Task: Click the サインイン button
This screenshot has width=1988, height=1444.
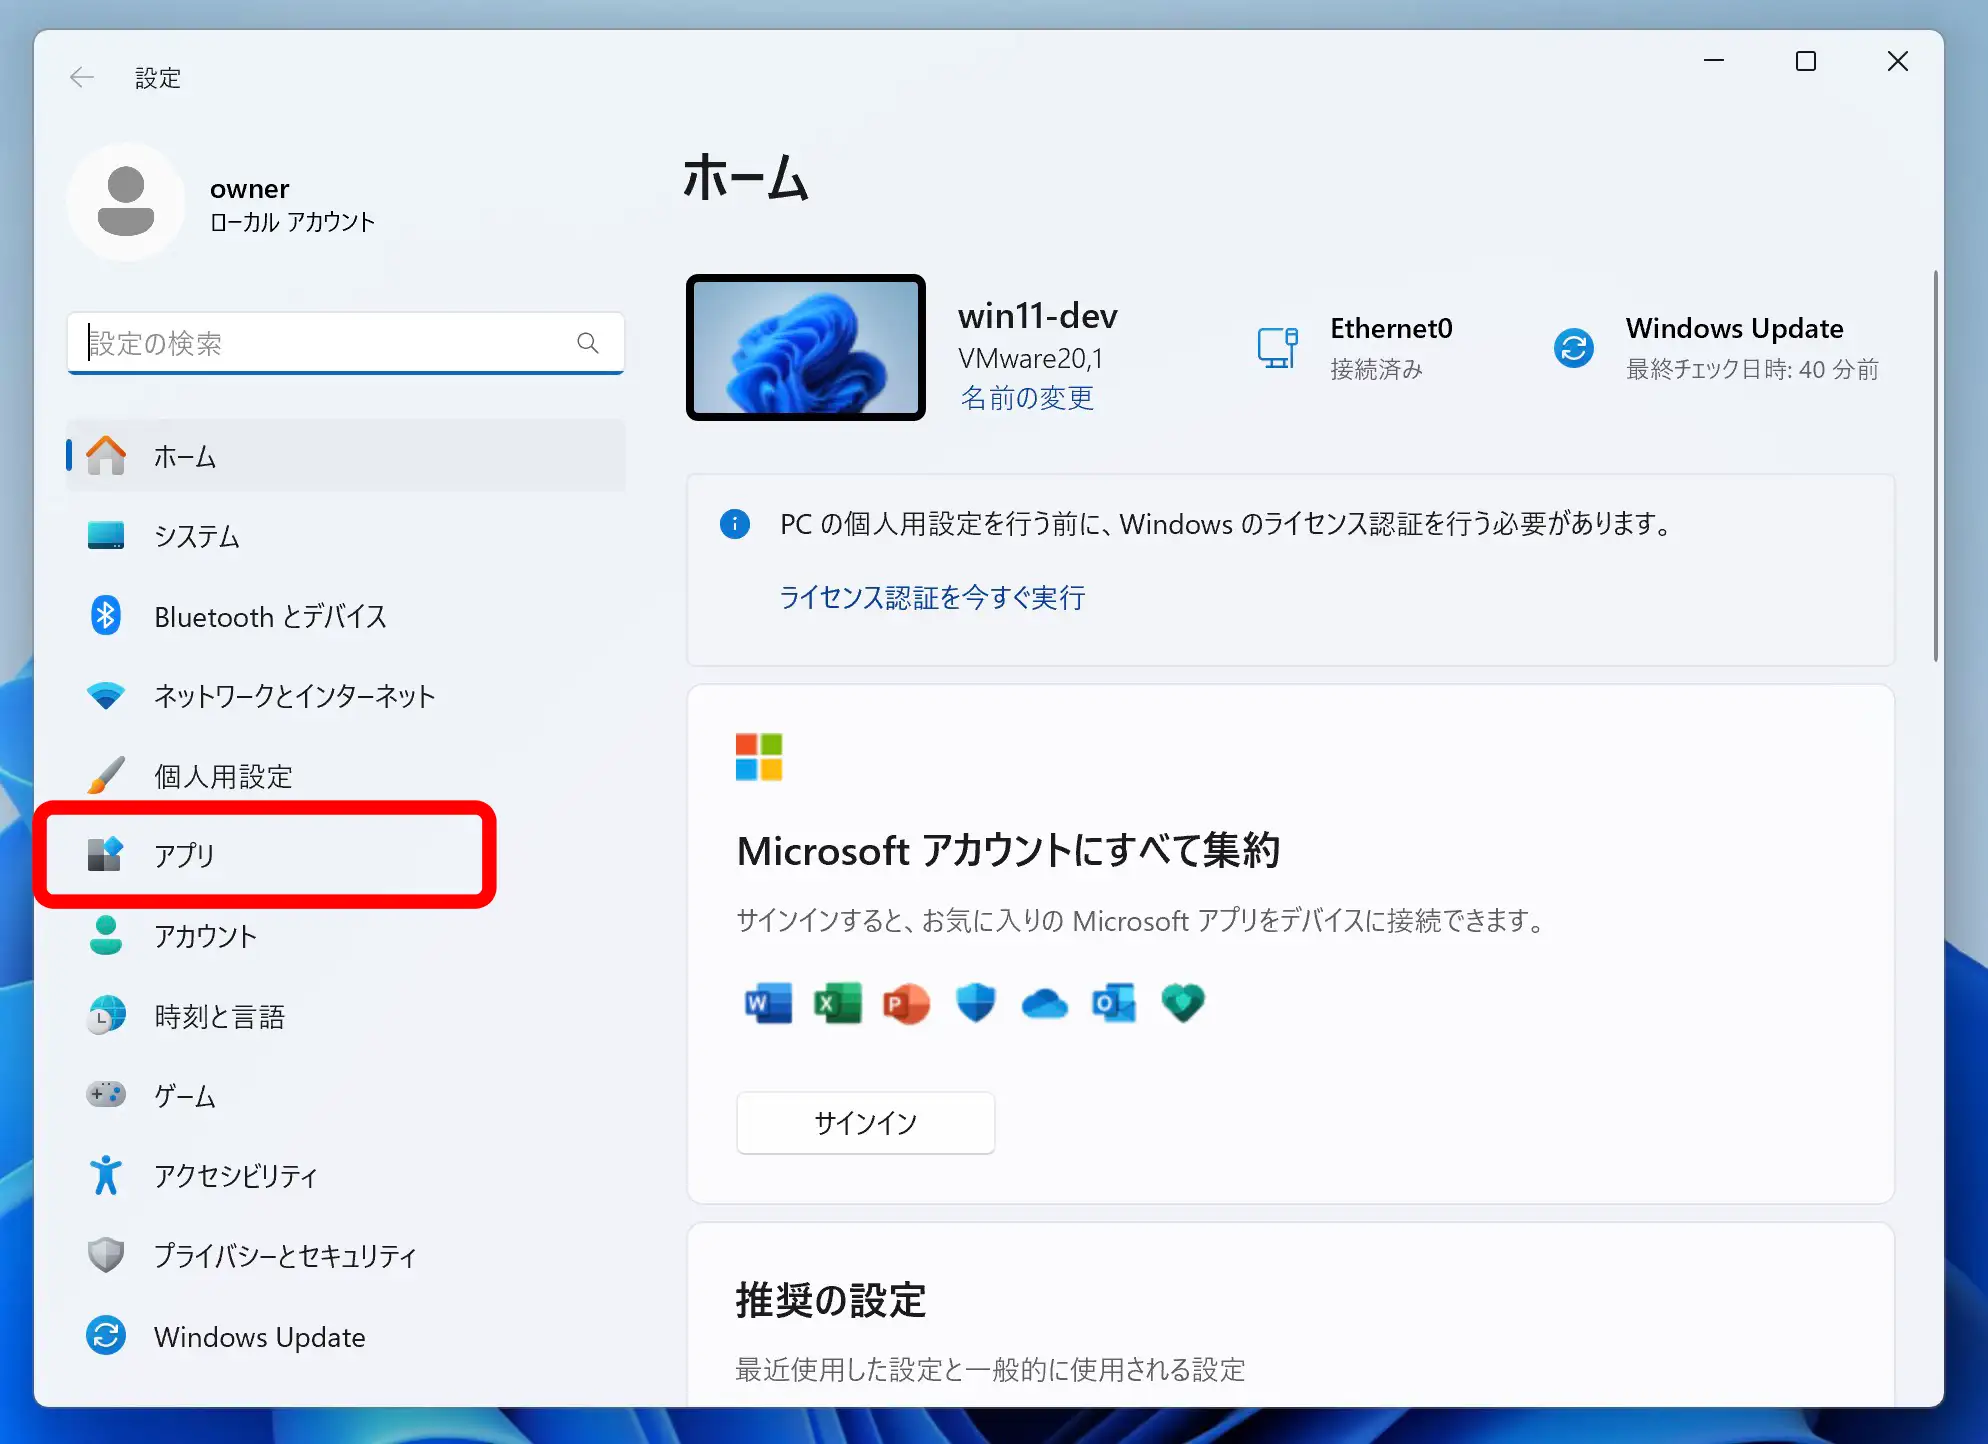Action: coord(866,1122)
